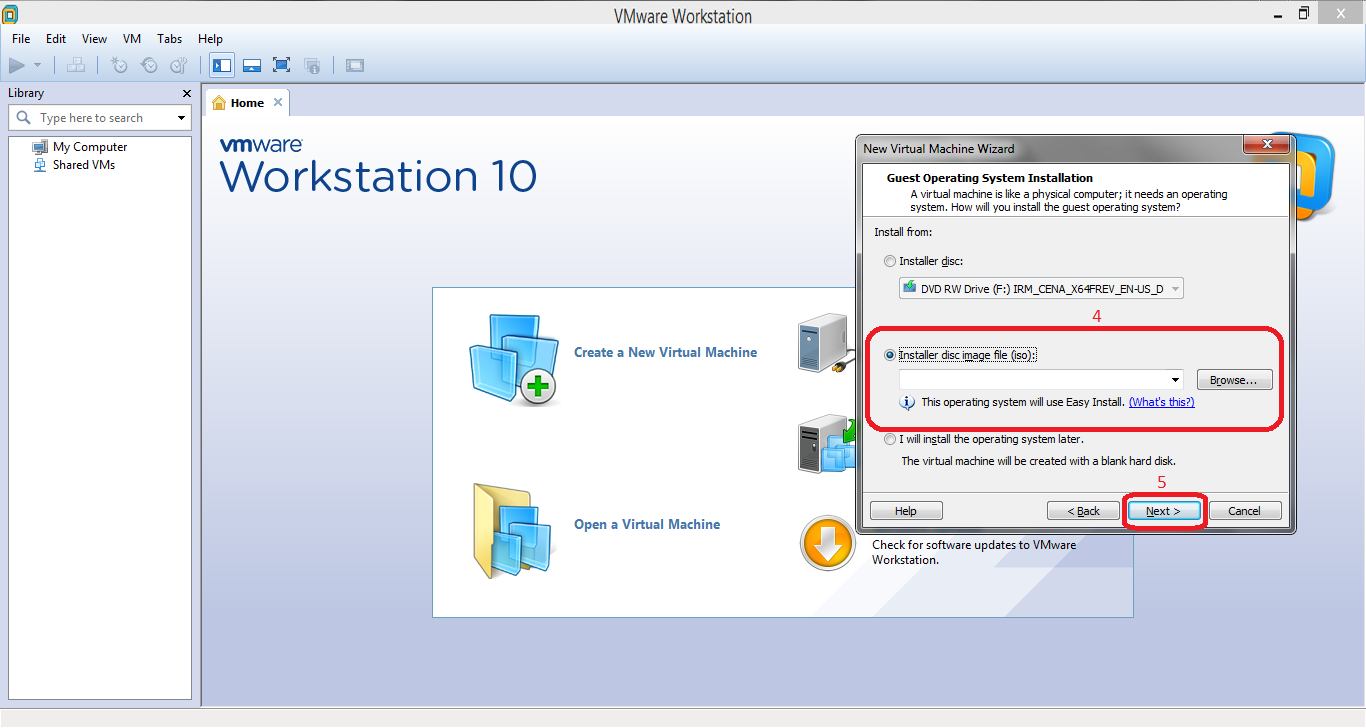The height and width of the screenshot is (728, 1366).
Task: Click the orange download updates icon
Action: tap(827, 544)
